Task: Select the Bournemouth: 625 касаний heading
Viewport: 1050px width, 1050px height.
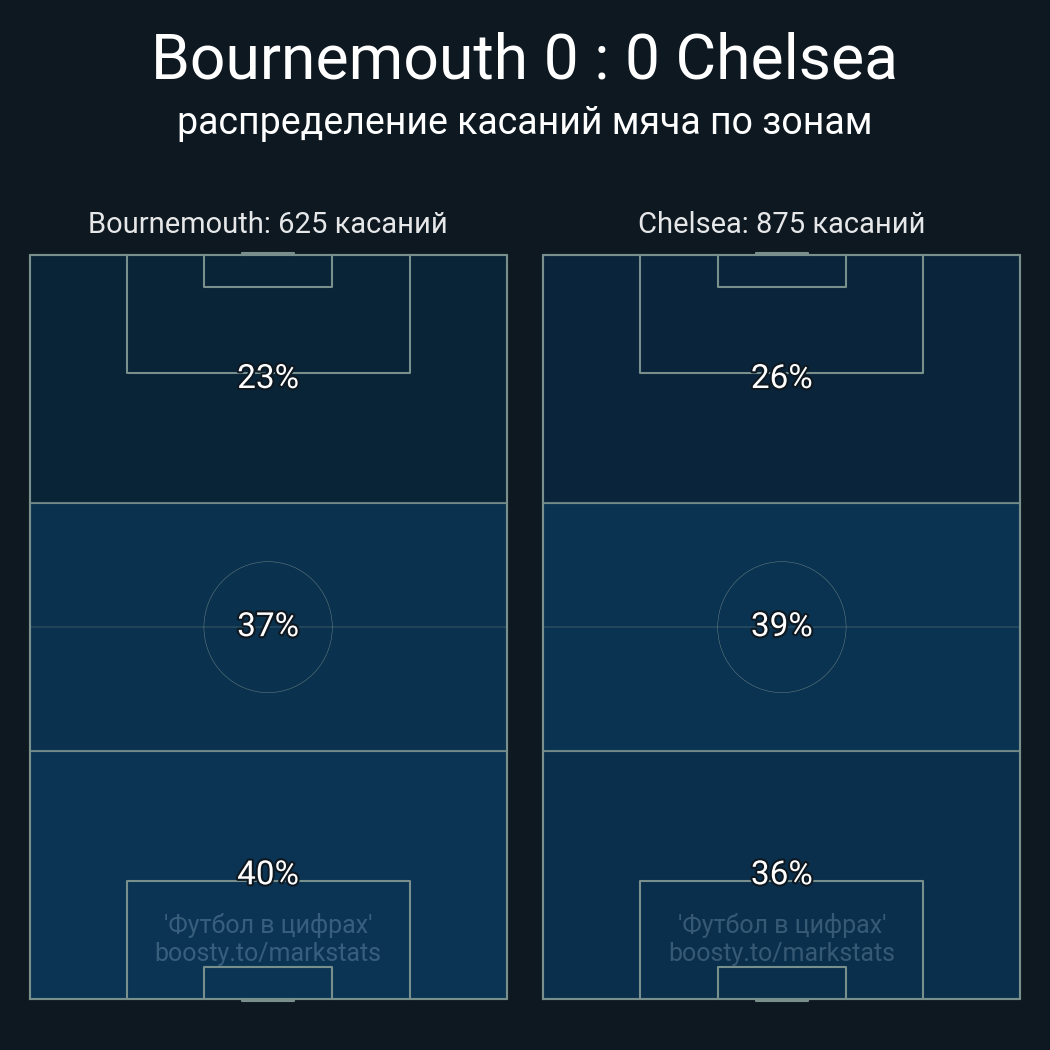Action: pos(267,223)
